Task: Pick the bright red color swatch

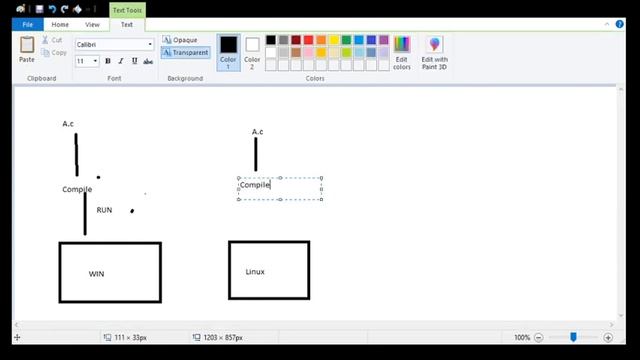Action: [x=309, y=40]
